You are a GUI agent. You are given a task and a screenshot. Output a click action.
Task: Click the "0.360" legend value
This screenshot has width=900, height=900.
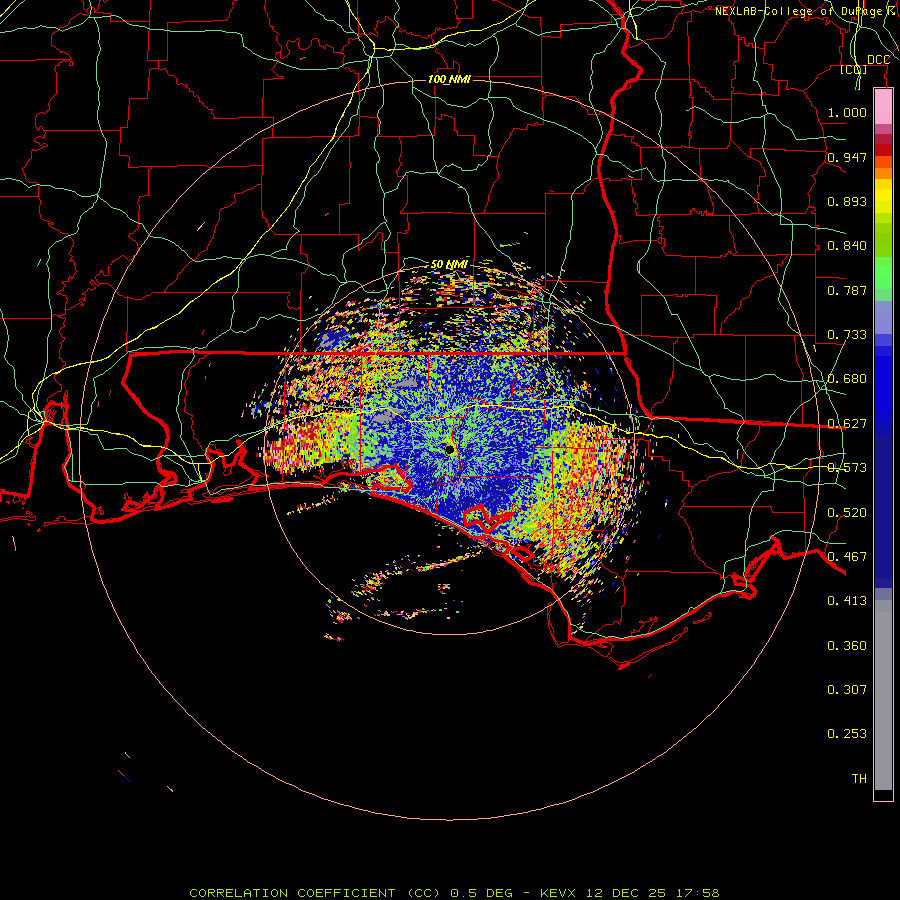tap(847, 646)
